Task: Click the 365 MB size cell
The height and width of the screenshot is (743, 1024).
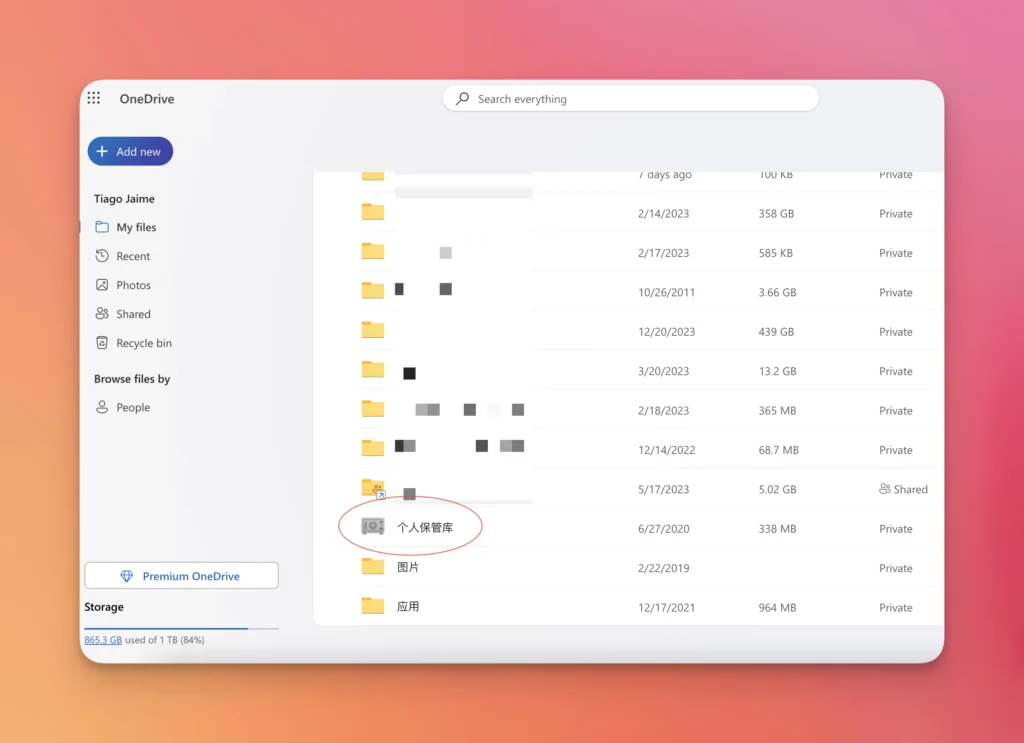Action: pyautogui.click(x=777, y=411)
